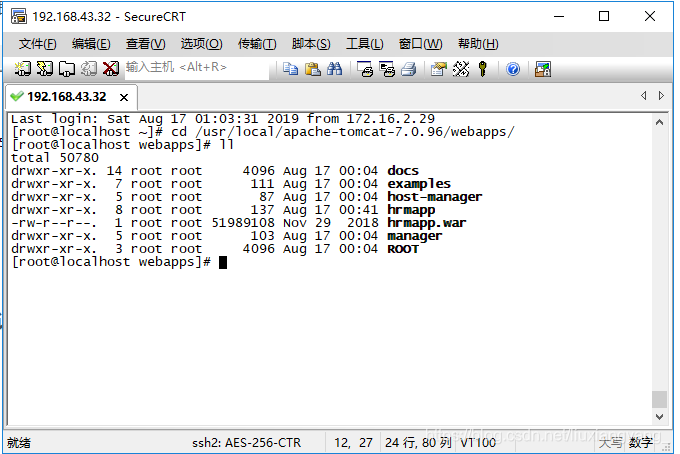Click the printer icon
The image size is (680, 454).
[409, 69]
